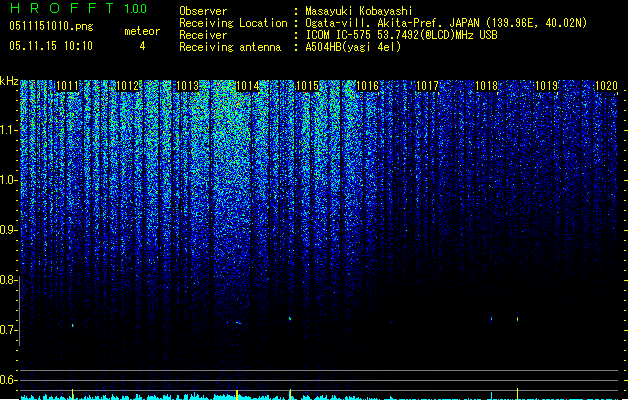Click the 1016 time marker
629x400 pixels.
coord(367,86)
